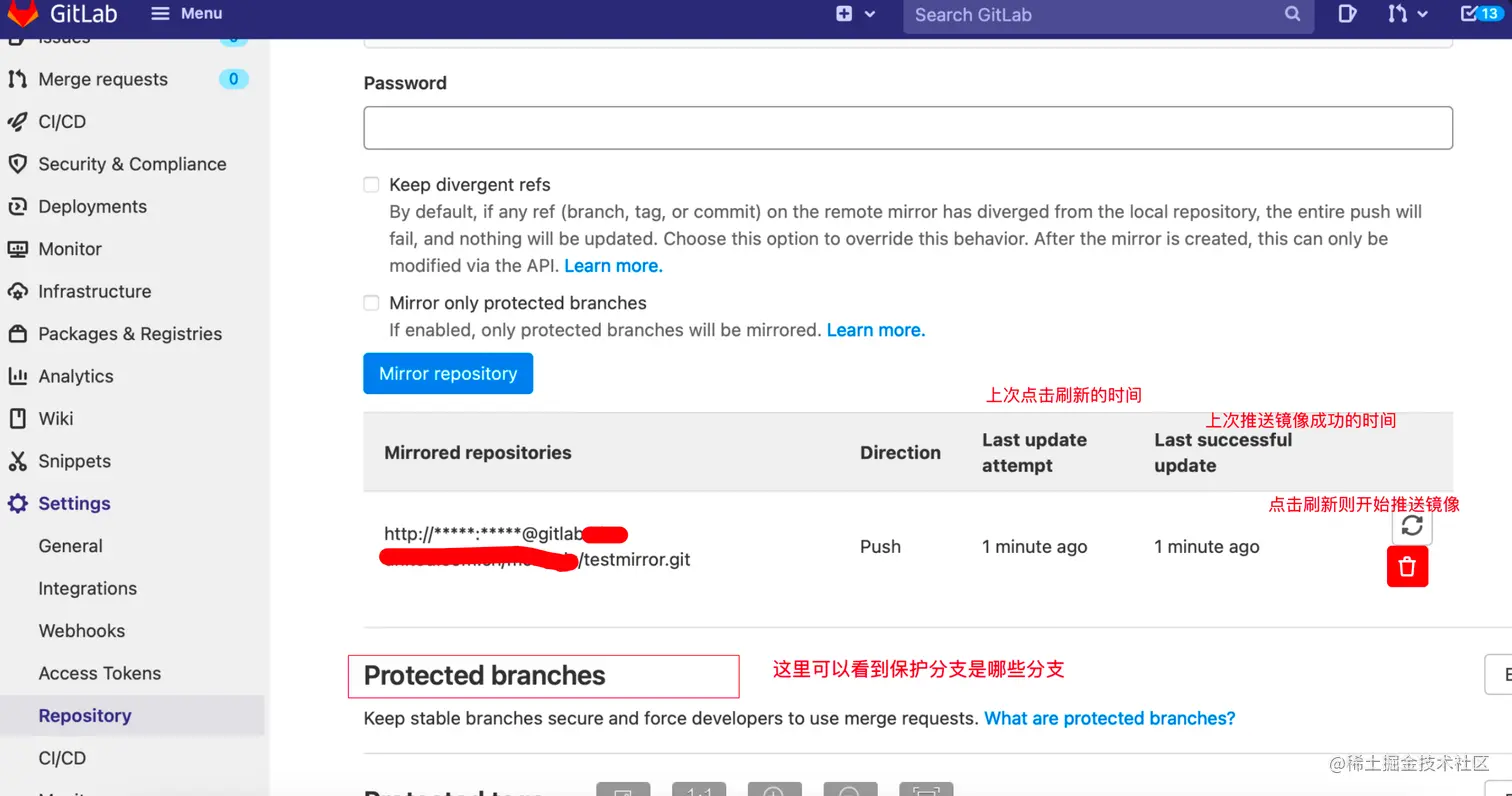Open Learn more link for divergent refs
Image resolution: width=1512 pixels, height=796 pixels.
coord(613,266)
